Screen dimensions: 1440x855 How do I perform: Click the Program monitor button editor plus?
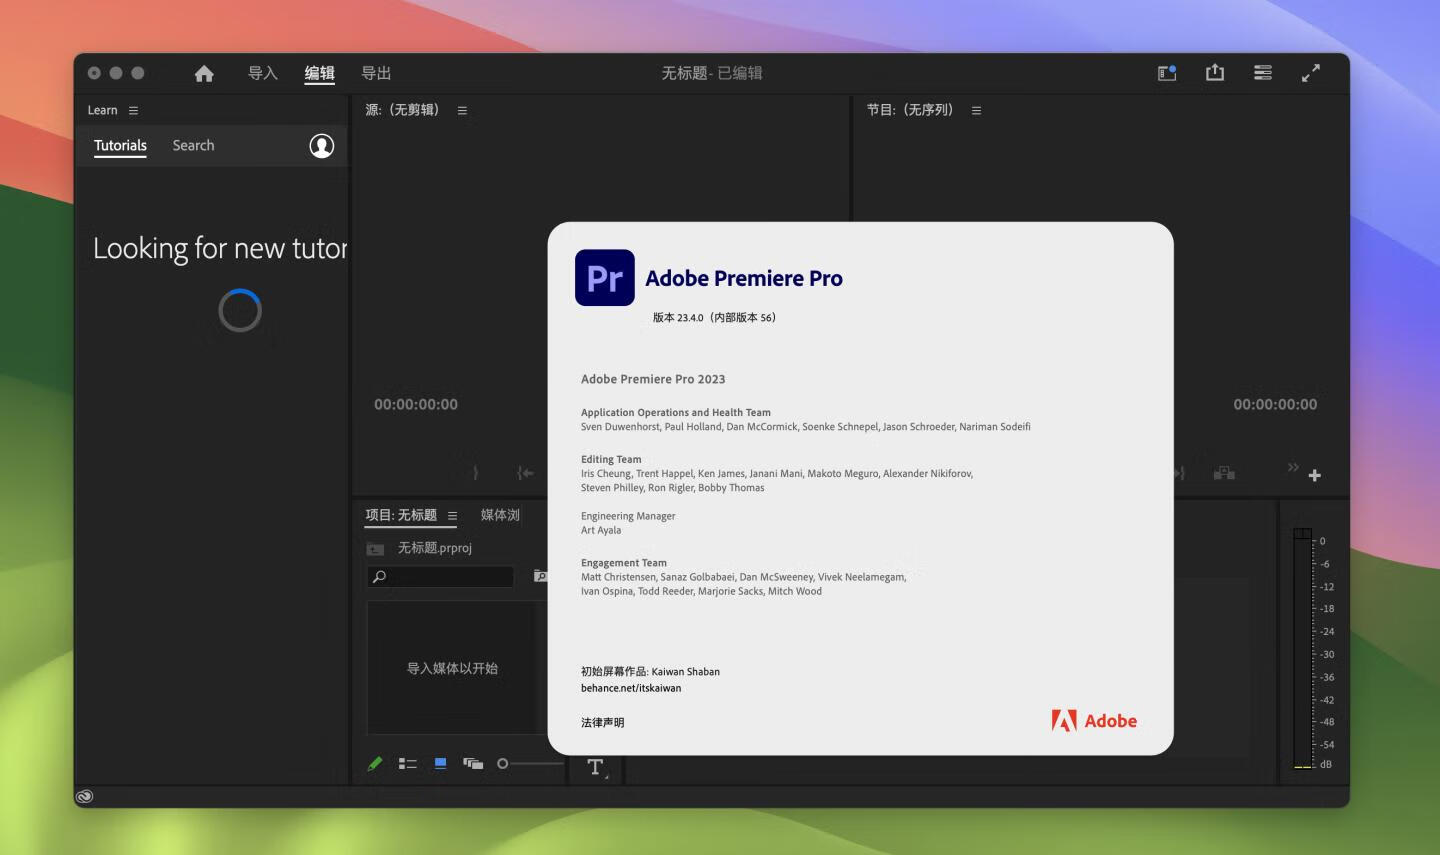[1315, 476]
